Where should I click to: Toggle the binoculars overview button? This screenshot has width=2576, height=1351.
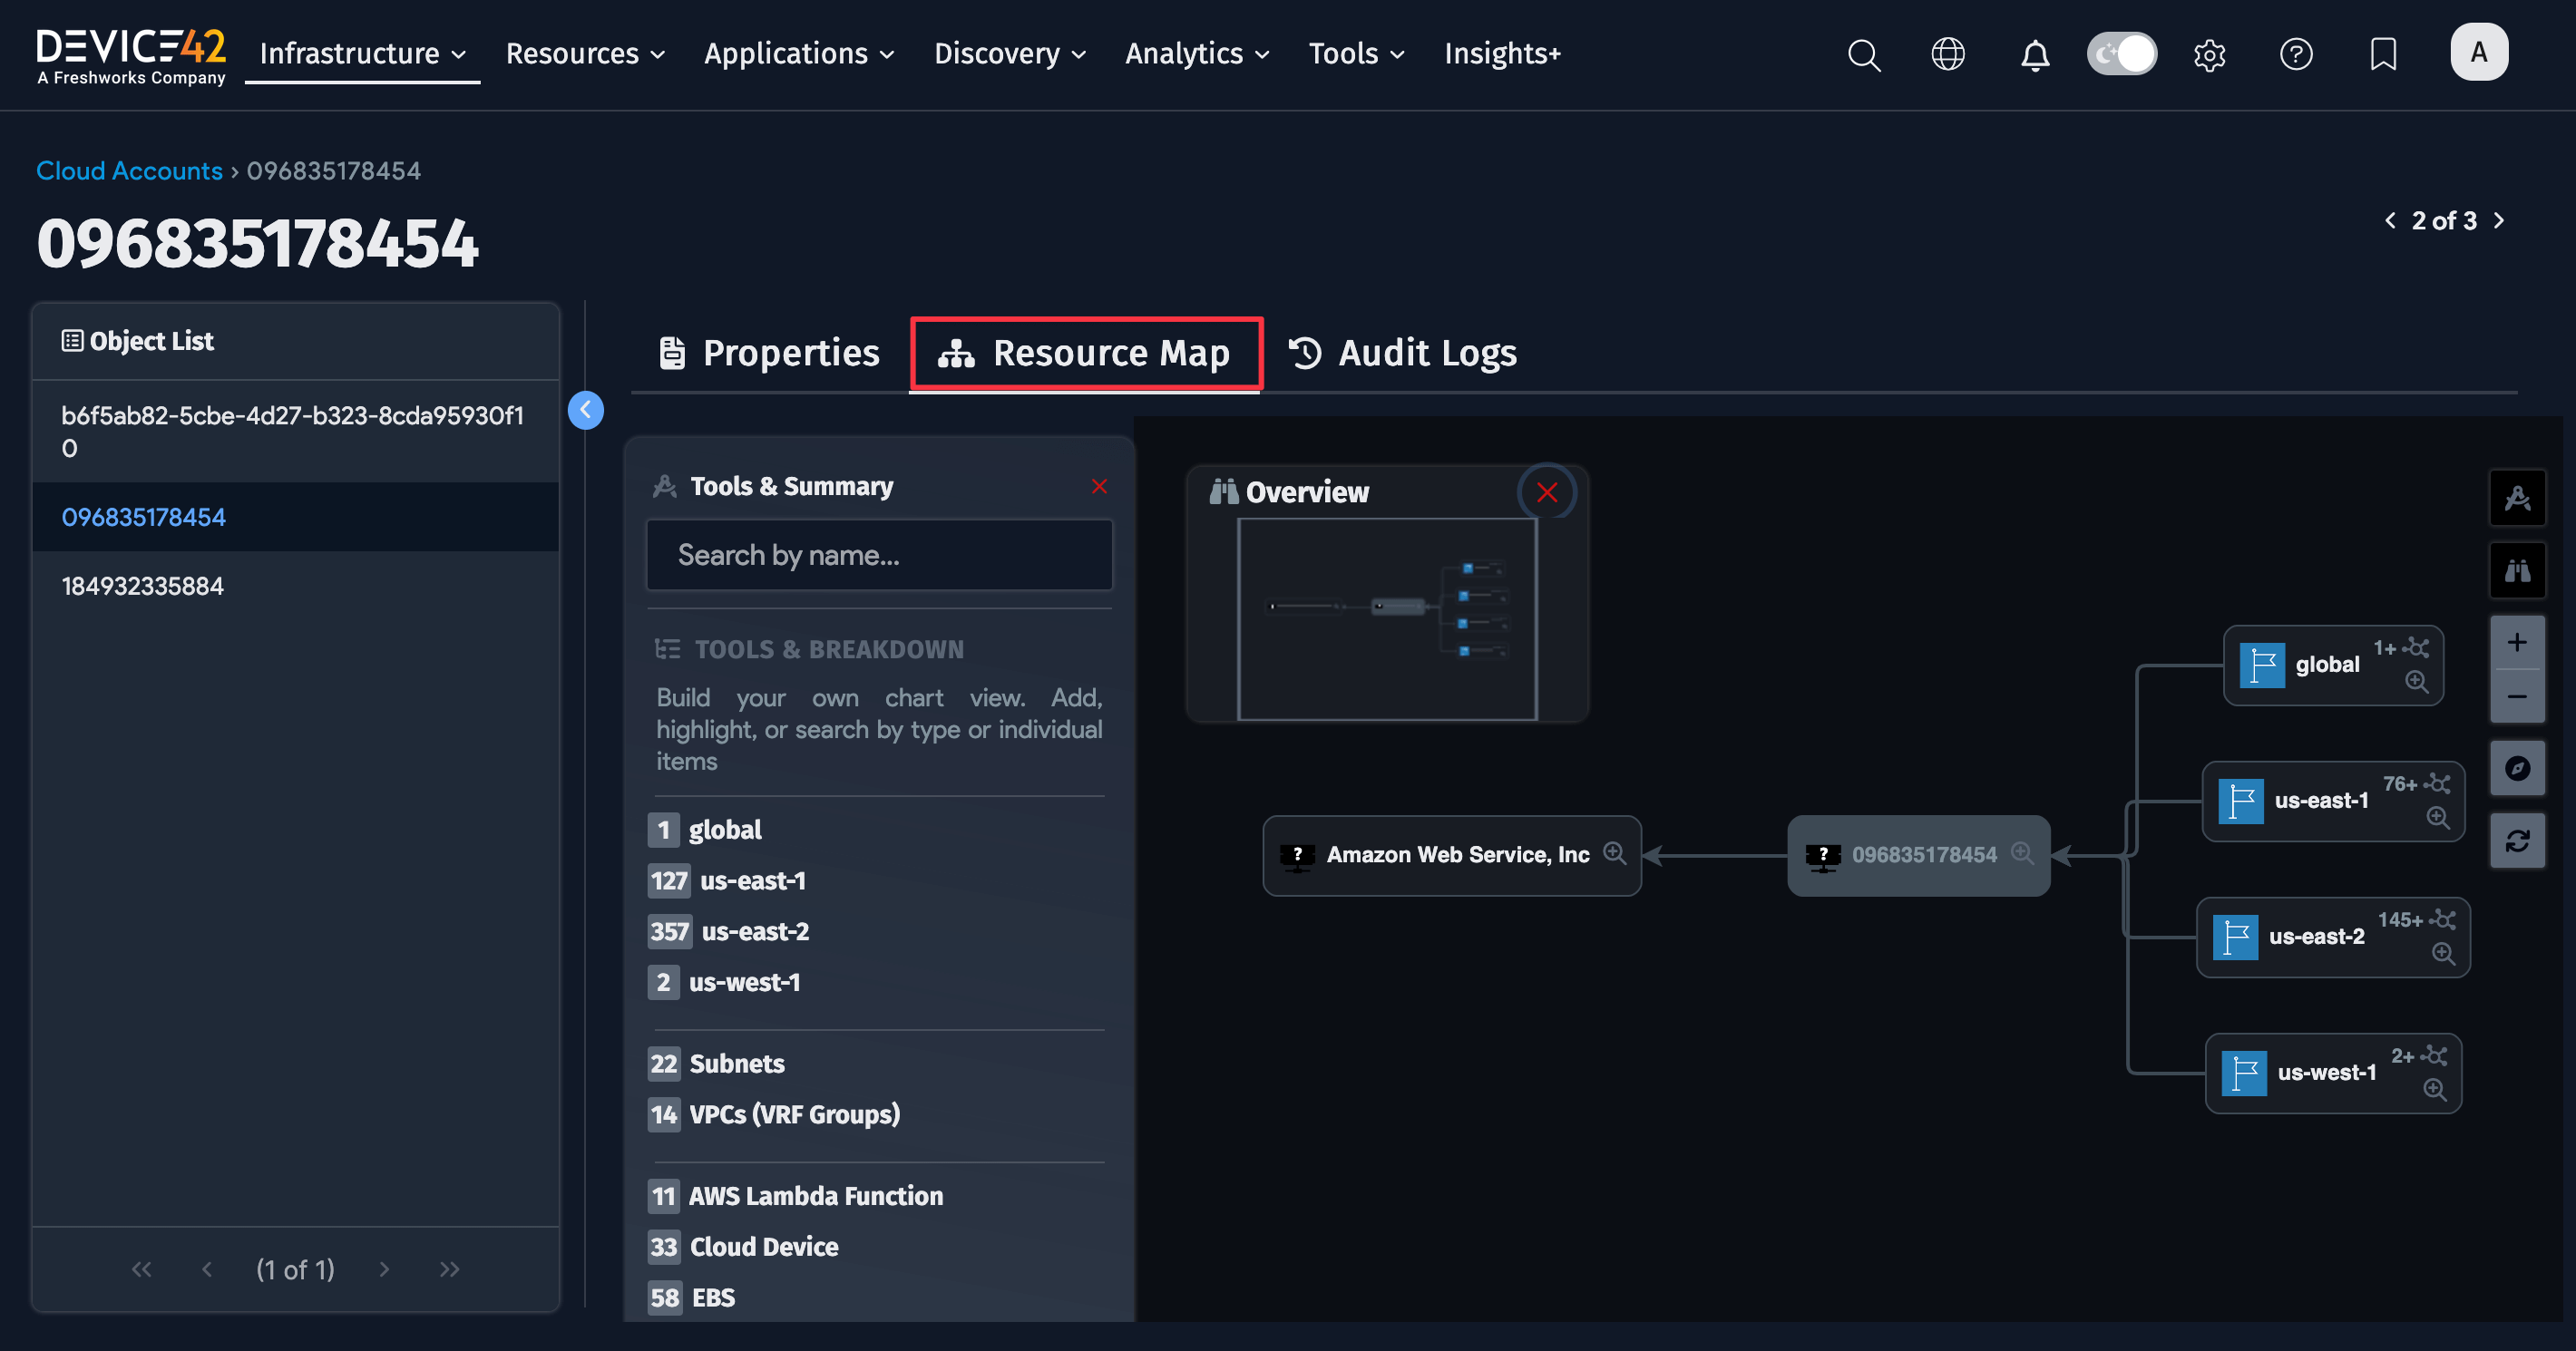(2517, 570)
